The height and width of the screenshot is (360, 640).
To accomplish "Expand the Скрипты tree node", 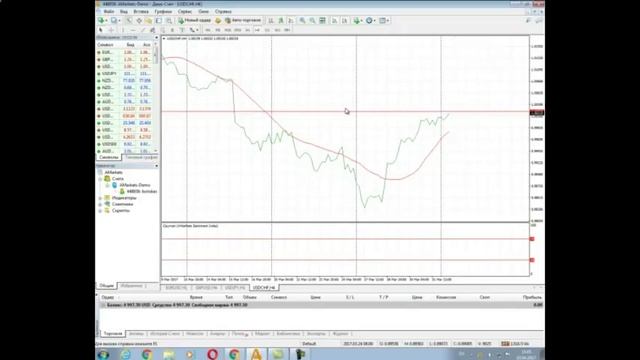I will [x=100, y=211].
